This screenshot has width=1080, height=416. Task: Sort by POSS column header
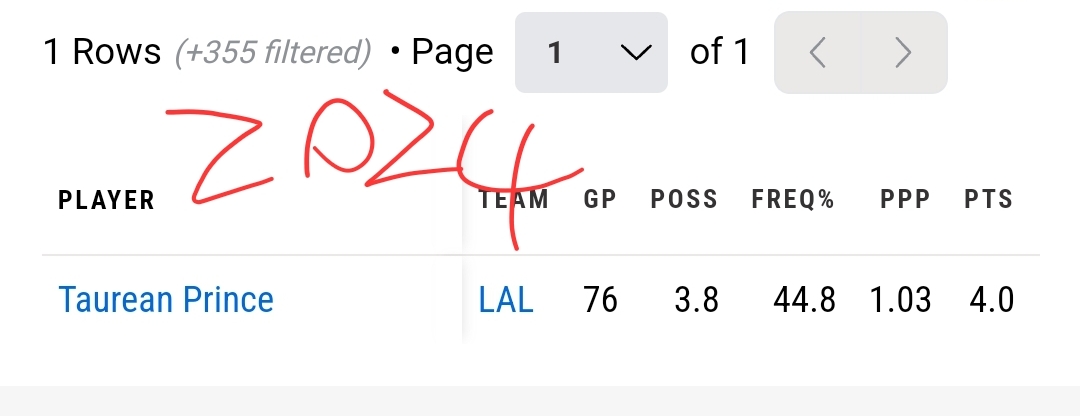coord(685,200)
